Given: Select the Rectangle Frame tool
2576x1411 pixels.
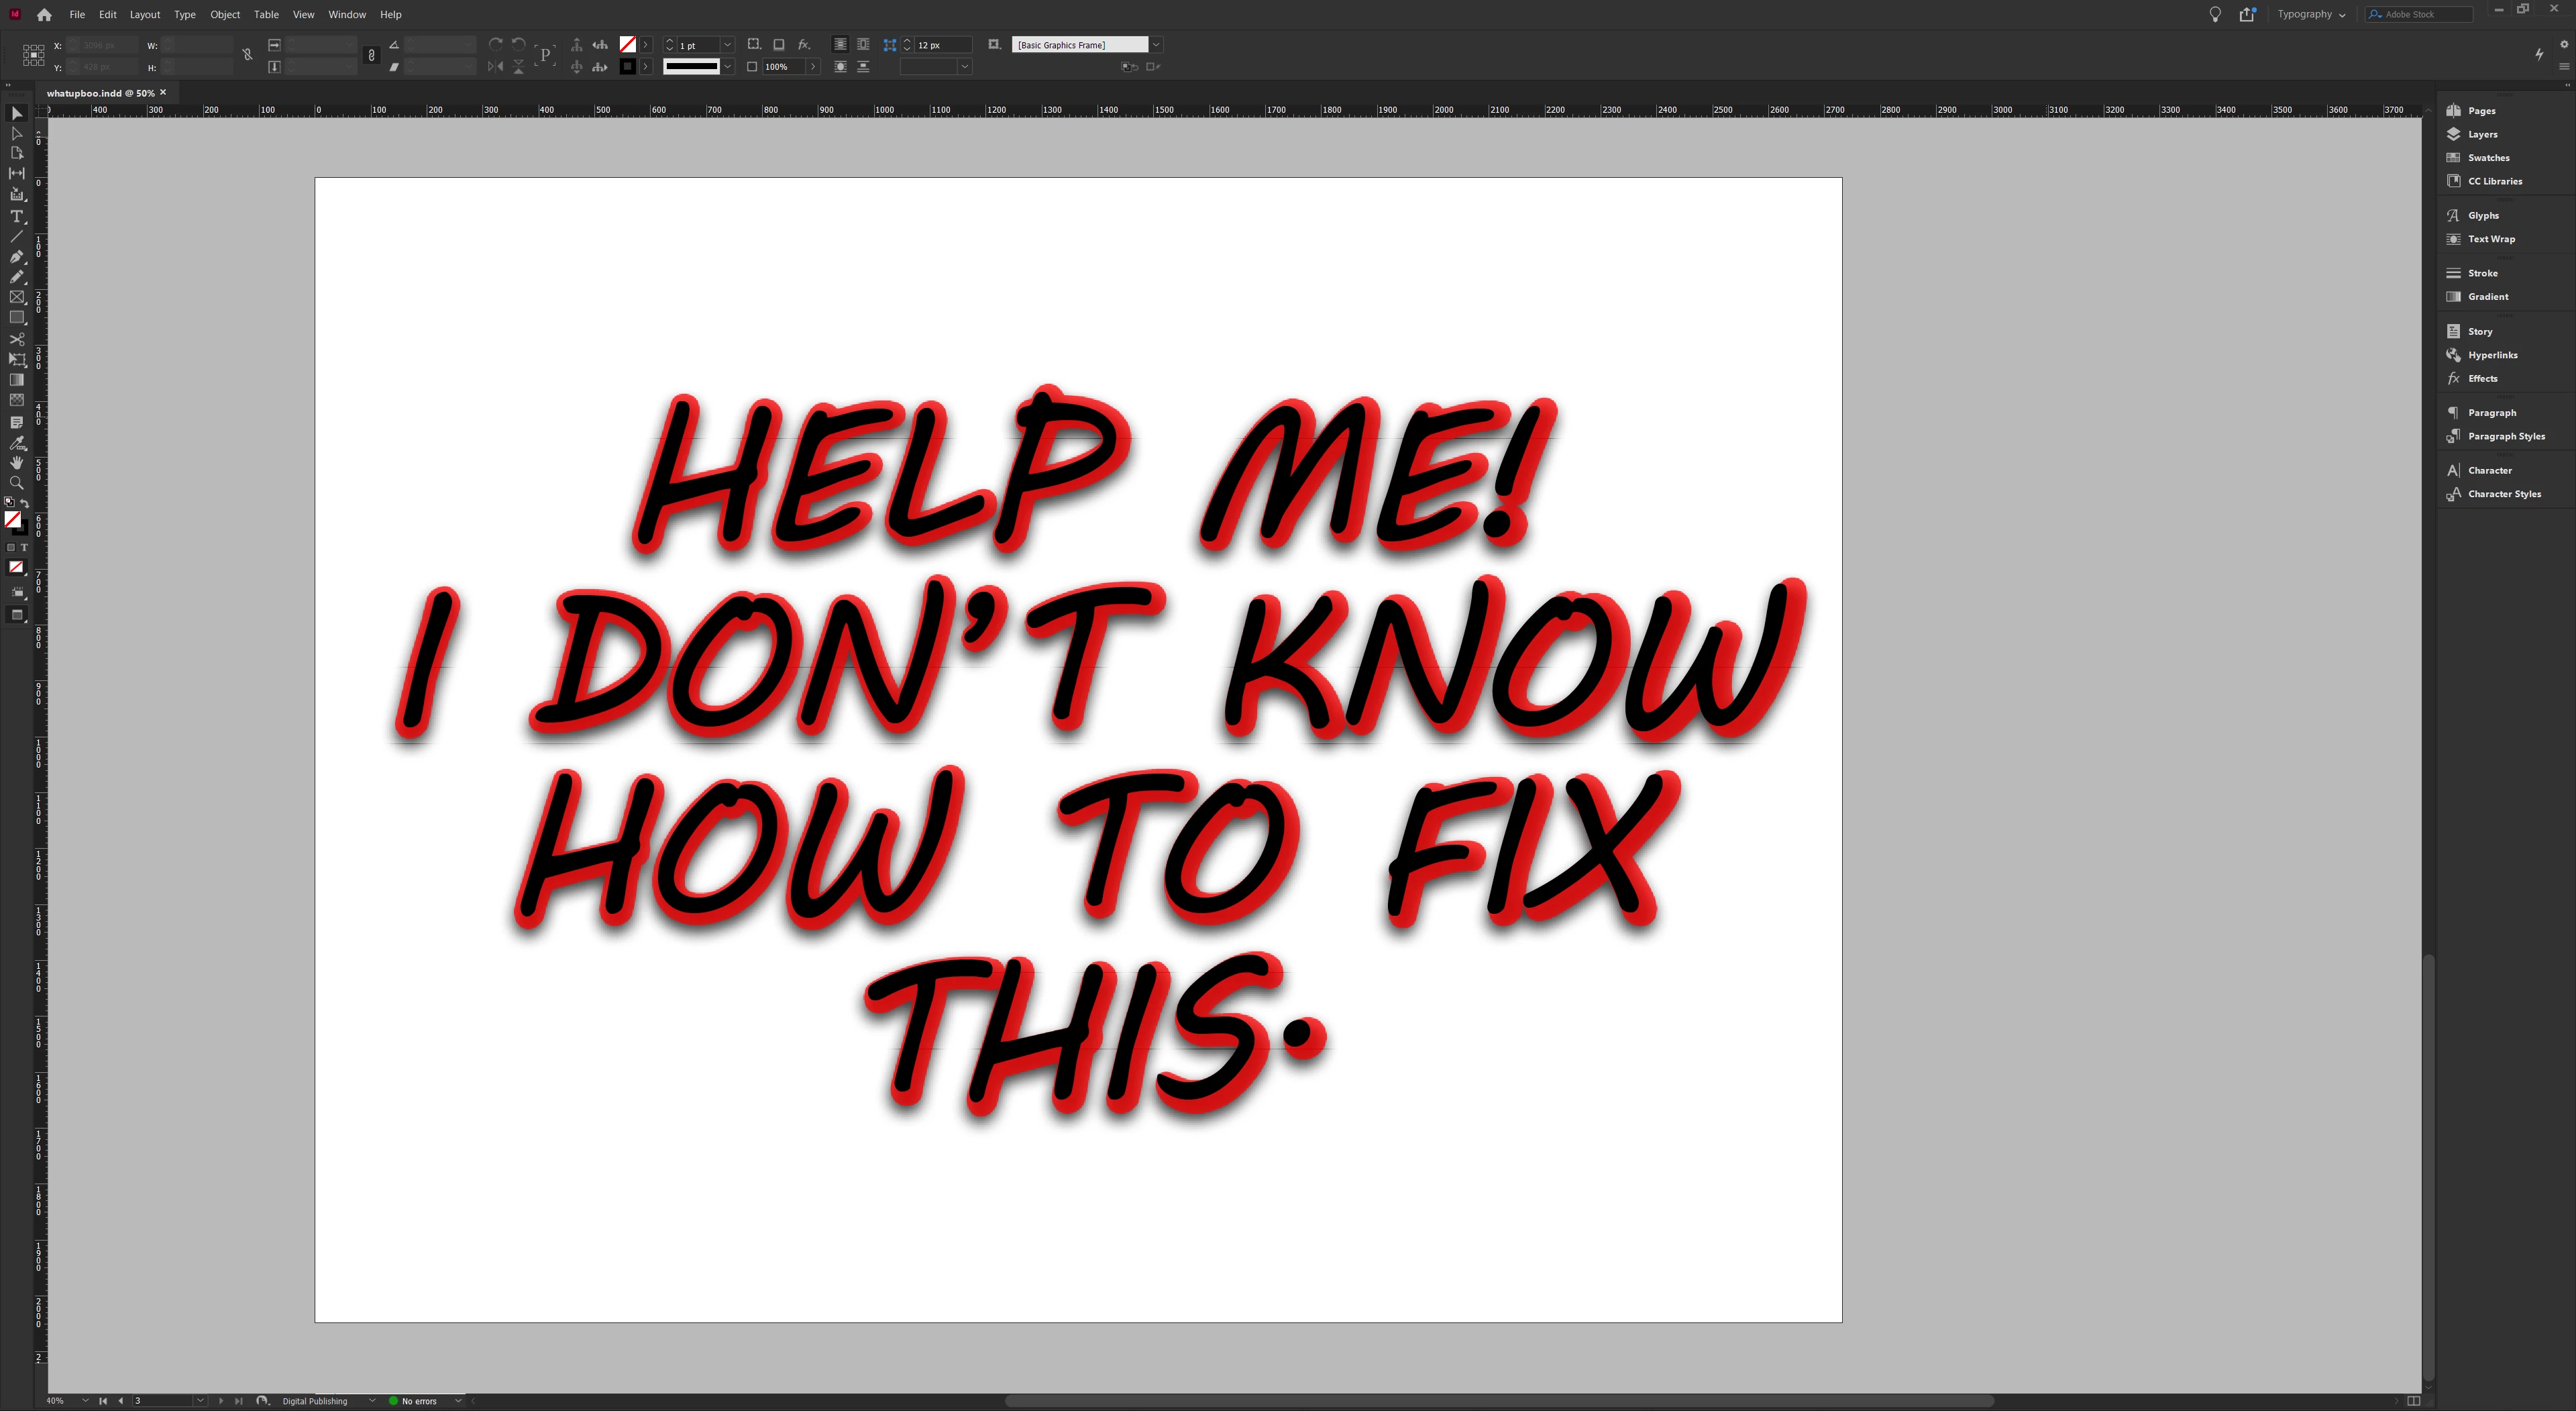Looking at the screenshot, I should pyautogui.click(x=17, y=297).
